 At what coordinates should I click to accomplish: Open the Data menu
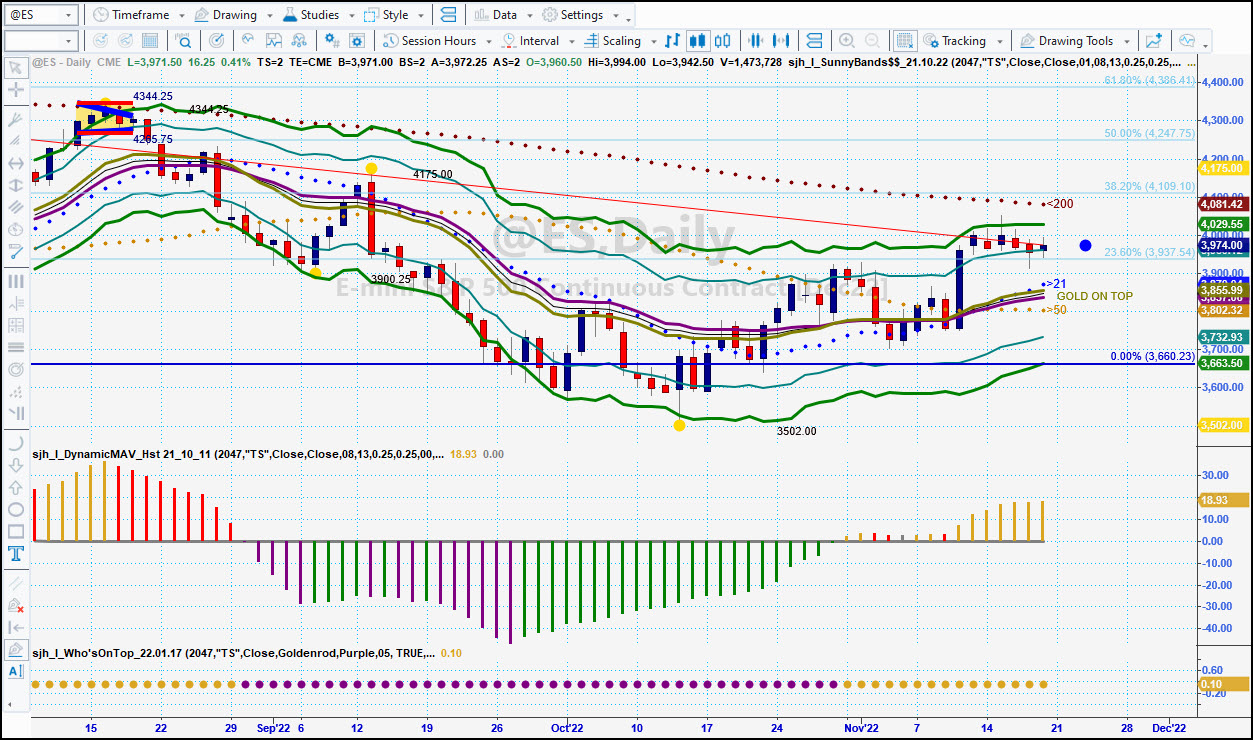[495, 15]
